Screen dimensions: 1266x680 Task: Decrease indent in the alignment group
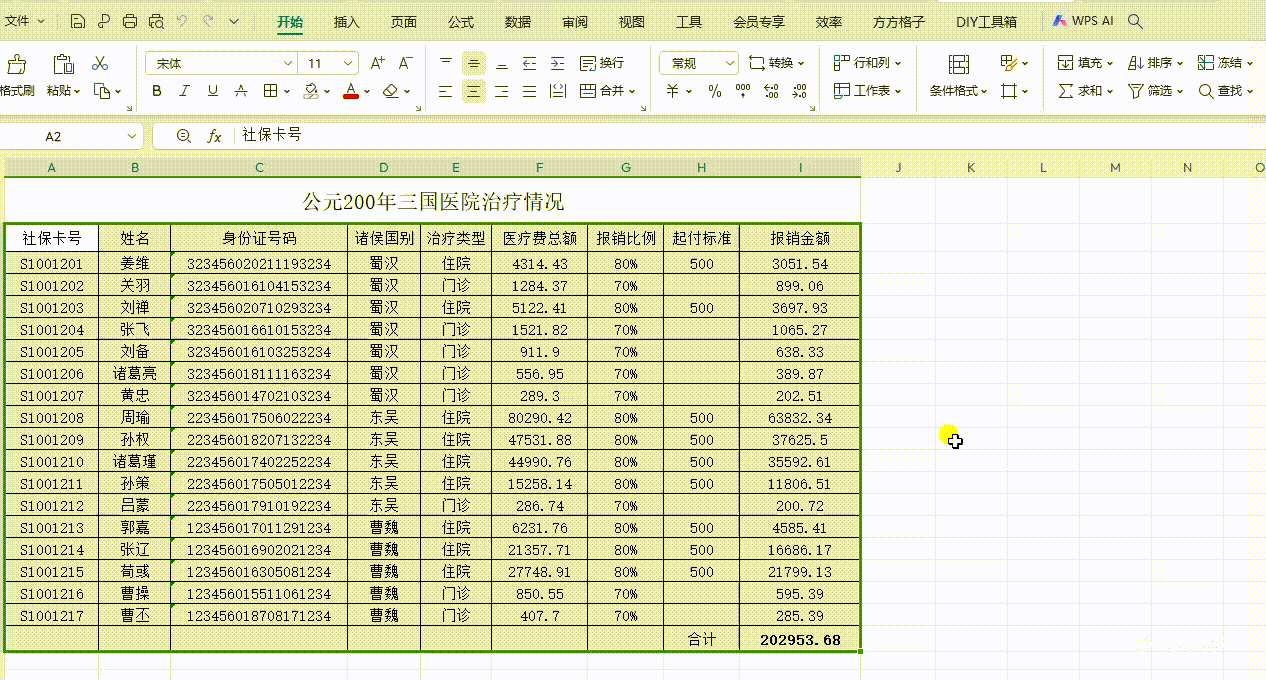click(530, 63)
